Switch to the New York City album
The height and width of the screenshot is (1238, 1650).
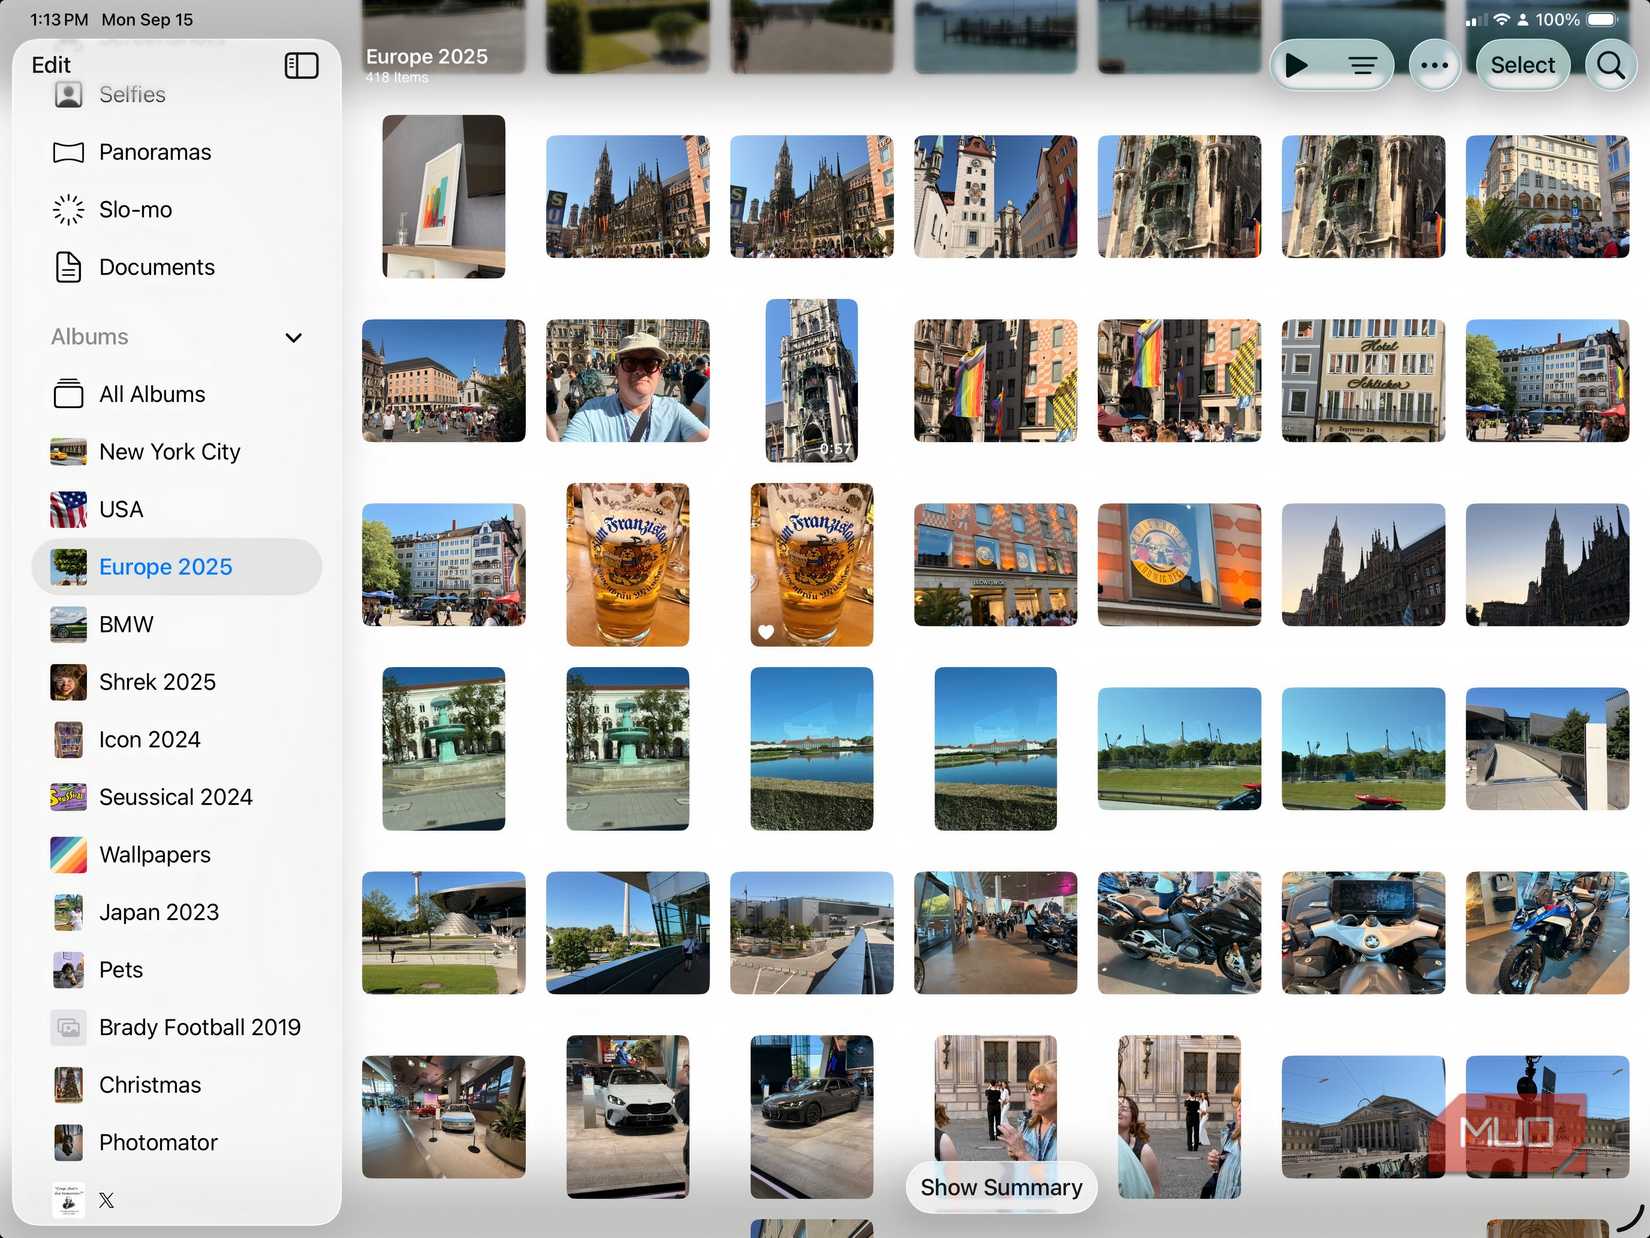coord(169,451)
